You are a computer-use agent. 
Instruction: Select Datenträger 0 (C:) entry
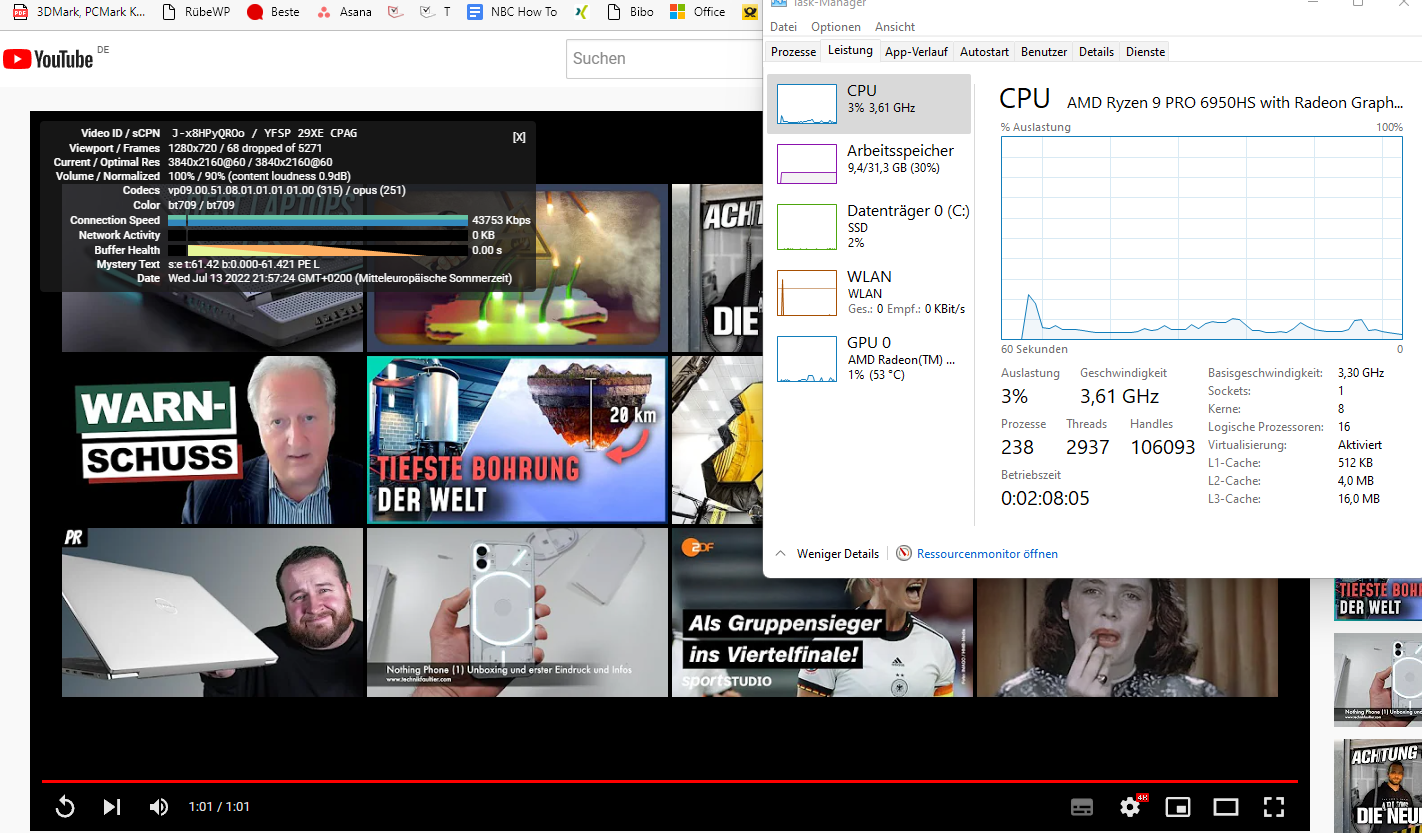pyautogui.click(x=869, y=226)
